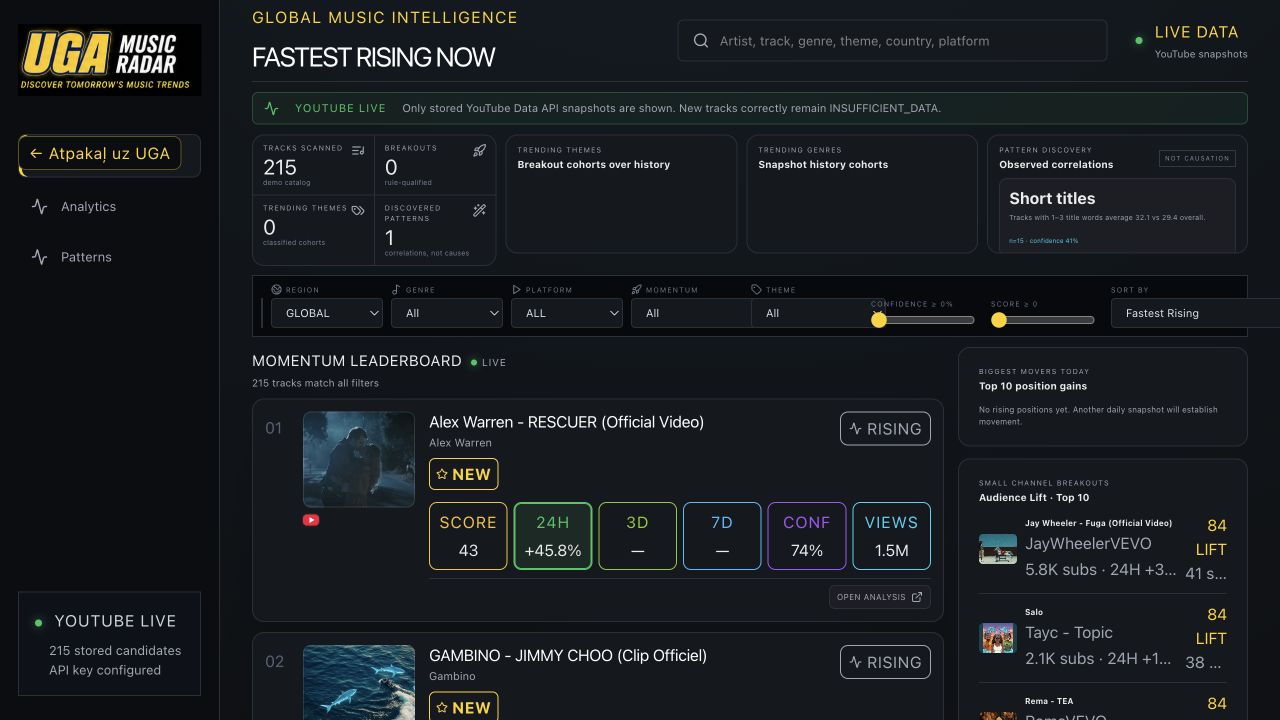Click the Analytics pulse icon in sidebar
This screenshot has height=720, width=1280.
tap(40, 207)
